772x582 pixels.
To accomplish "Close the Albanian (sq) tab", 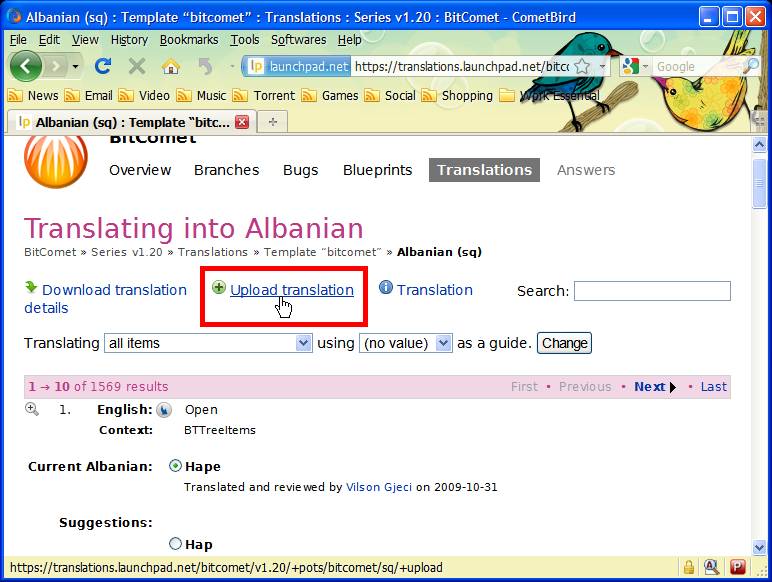I will [x=242, y=122].
